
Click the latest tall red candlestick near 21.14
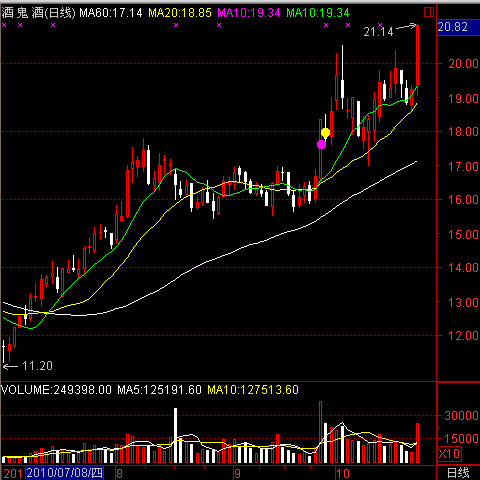click(x=417, y=59)
